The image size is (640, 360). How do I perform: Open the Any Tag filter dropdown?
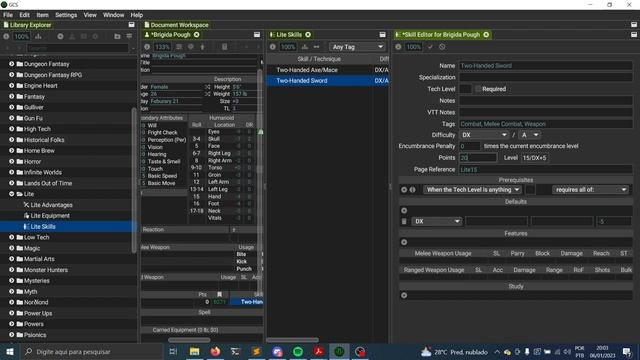tap(358, 47)
